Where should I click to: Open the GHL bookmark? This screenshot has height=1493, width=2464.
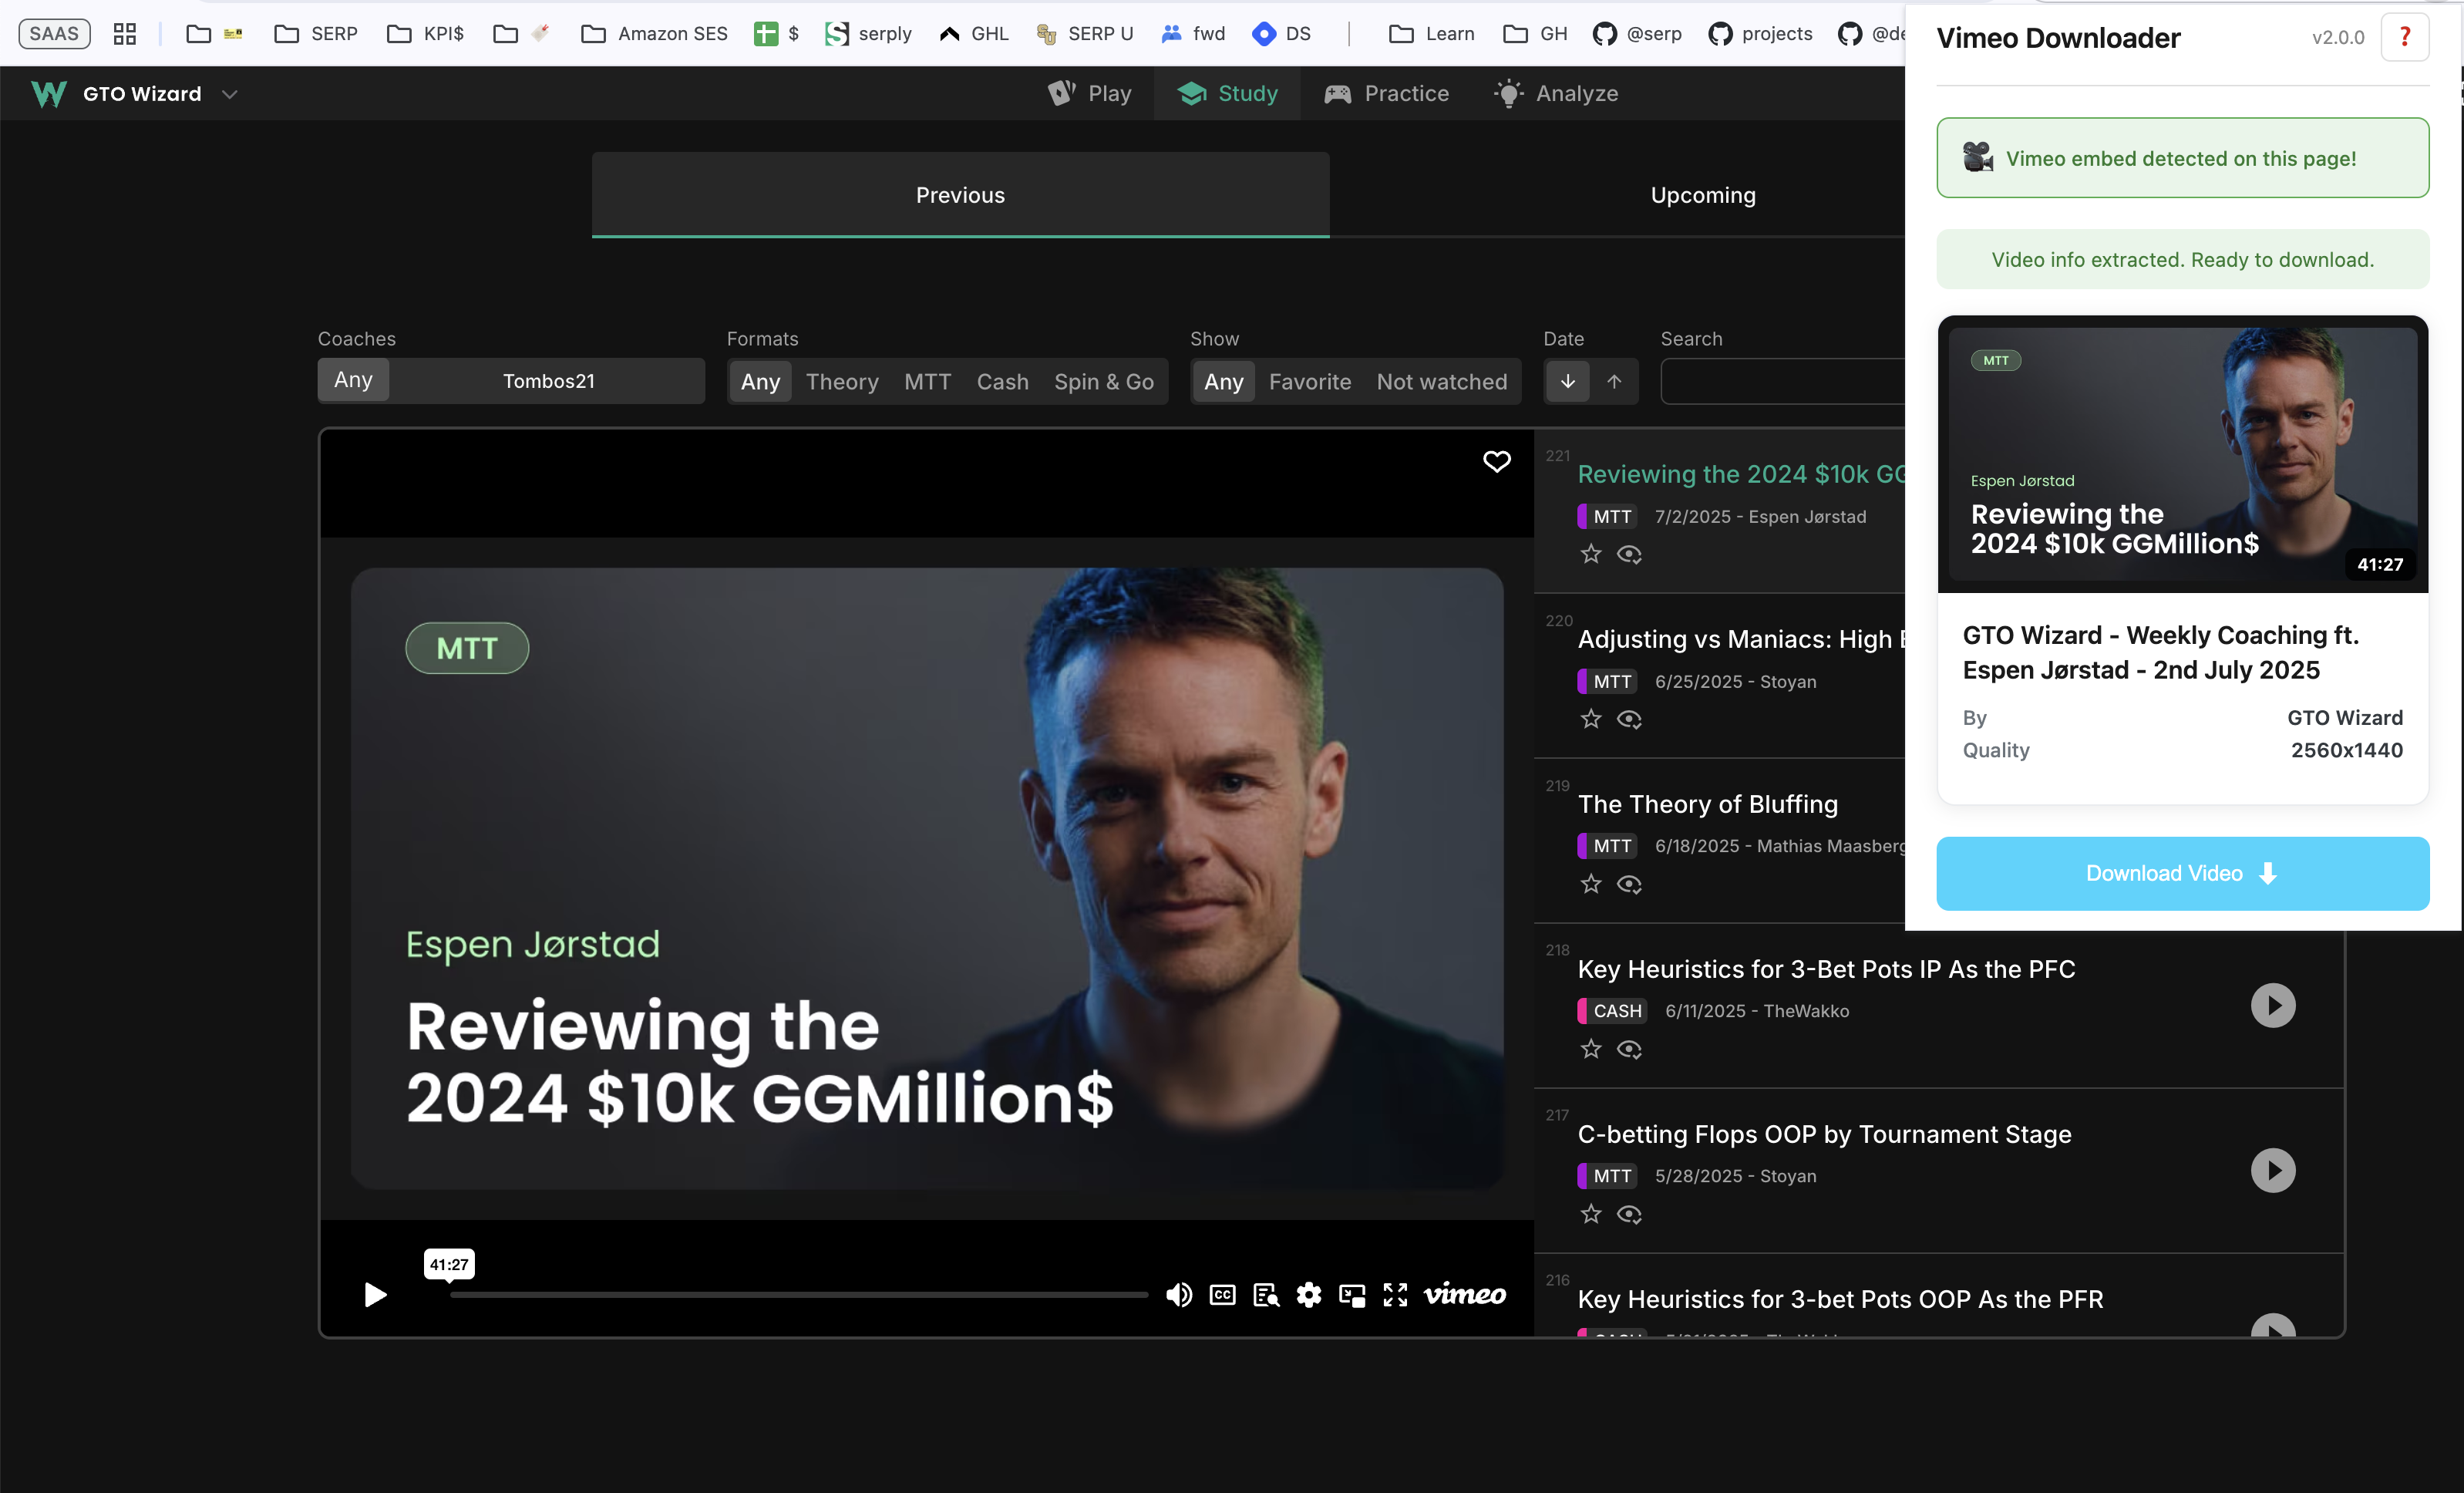click(x=974, y=33)
